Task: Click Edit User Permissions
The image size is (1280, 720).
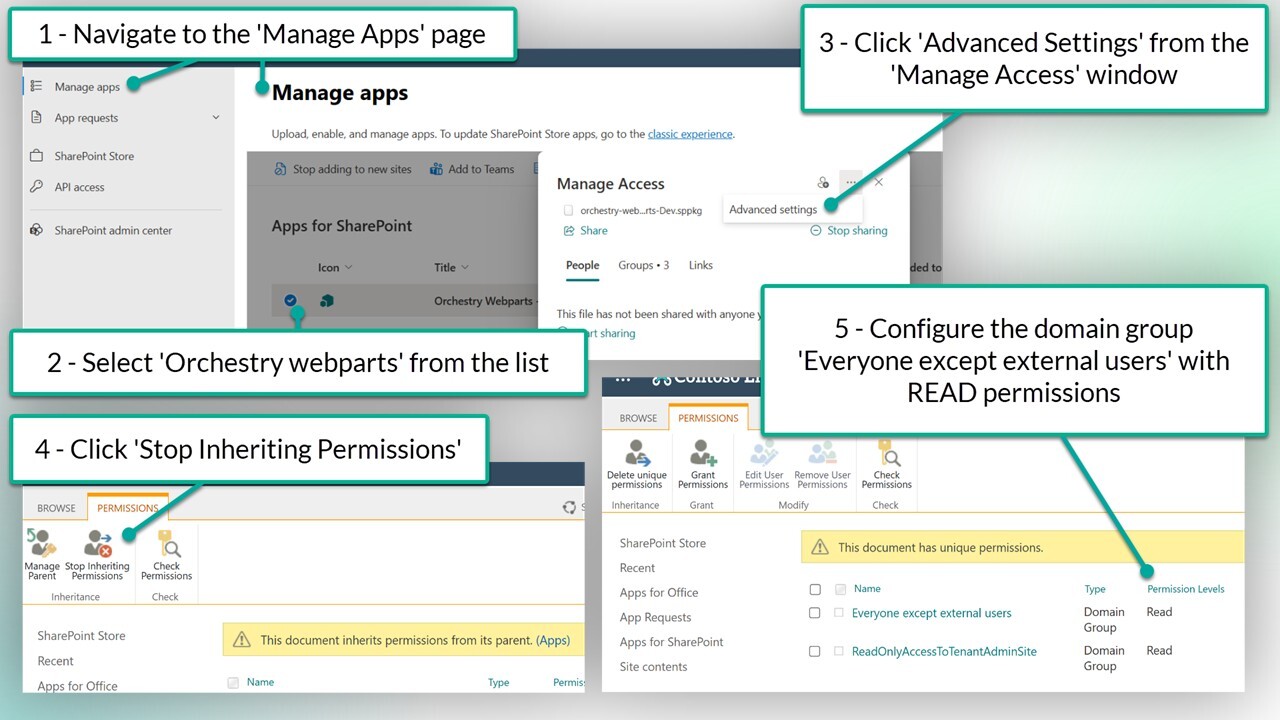Action: (x=764, y=464)
